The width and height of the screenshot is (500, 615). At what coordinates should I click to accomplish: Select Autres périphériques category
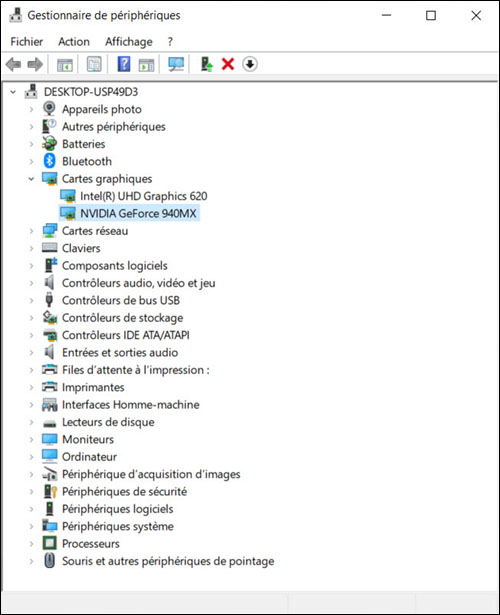click(x=114, y=127)
